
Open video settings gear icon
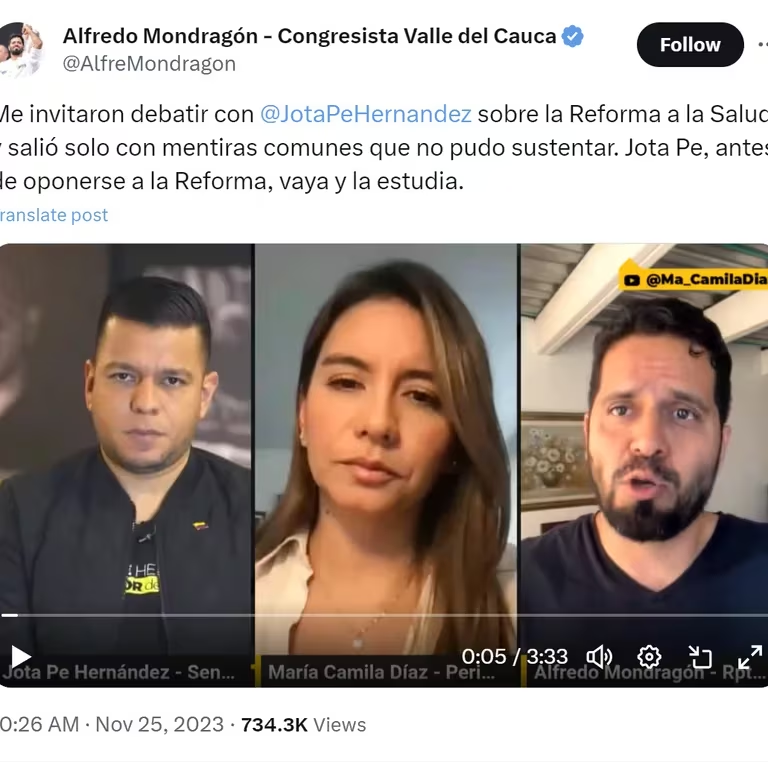[x=649, y=656]
